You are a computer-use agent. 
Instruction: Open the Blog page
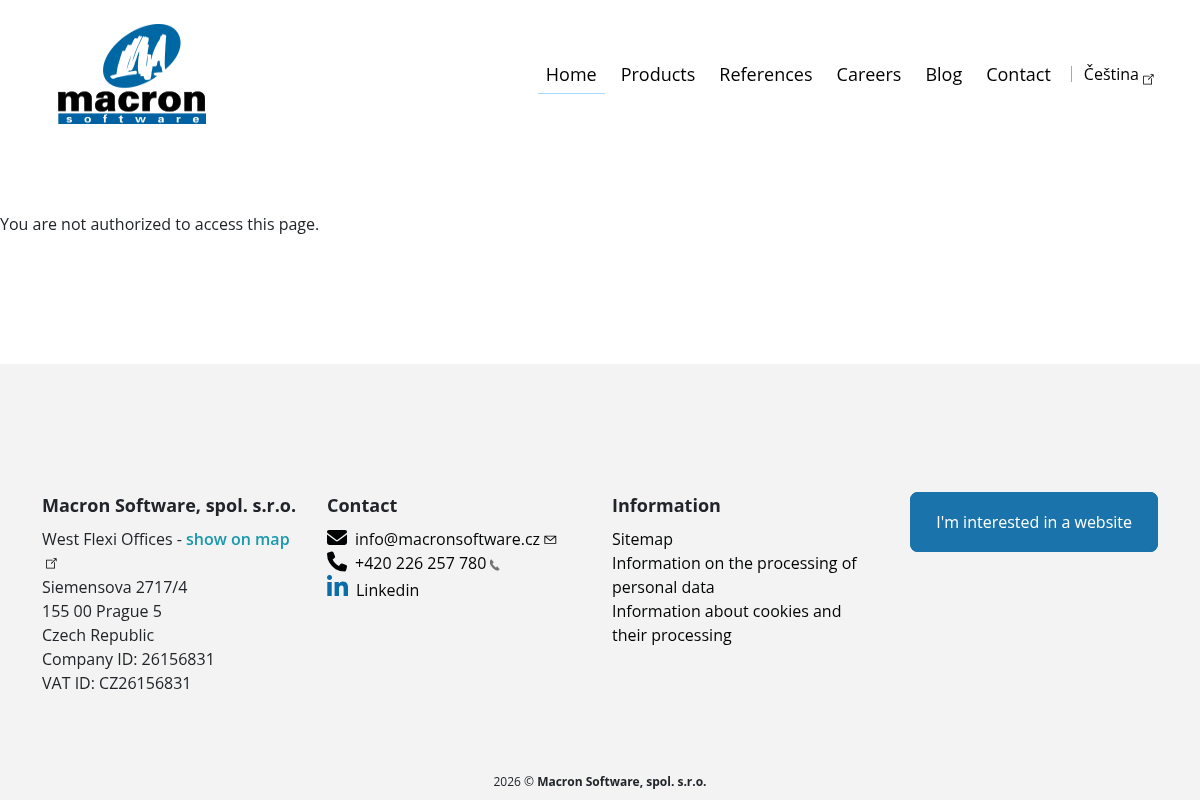click(944, 74)
